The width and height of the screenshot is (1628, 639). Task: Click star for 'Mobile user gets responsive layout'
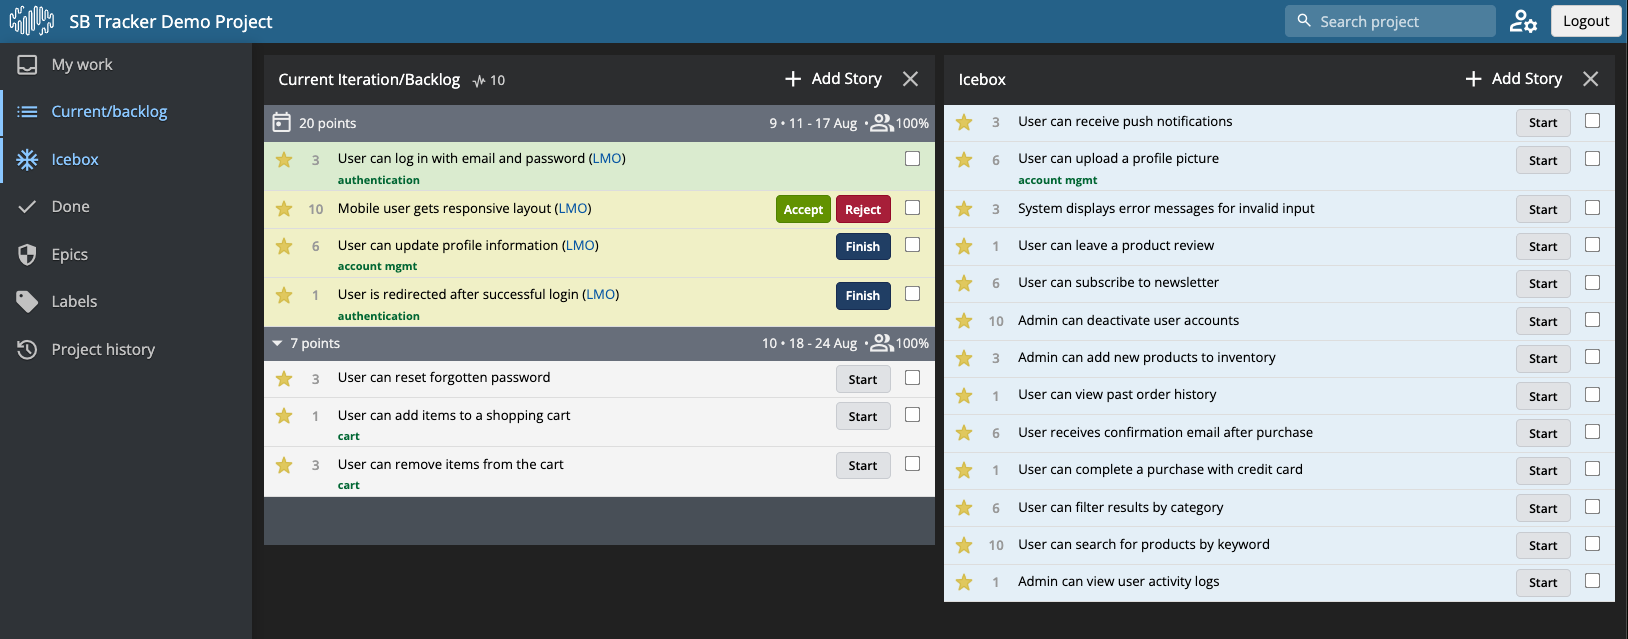tap(284, 209)
